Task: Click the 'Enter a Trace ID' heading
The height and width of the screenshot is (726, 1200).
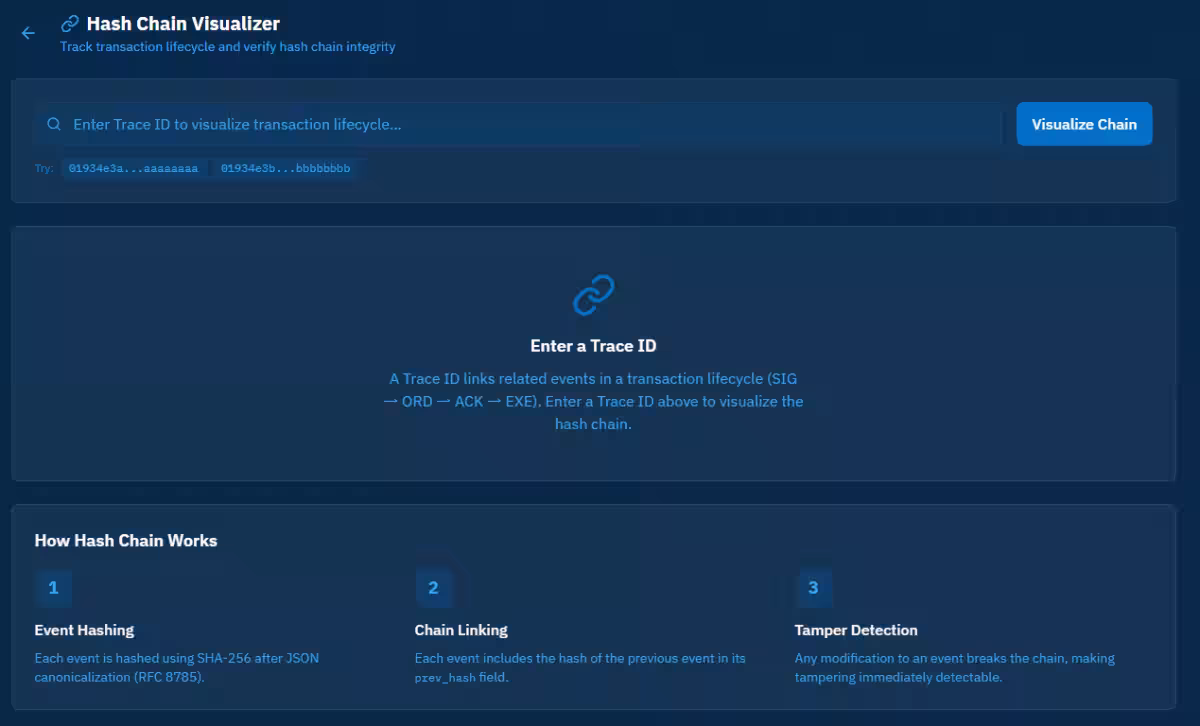Action: [593, 346]
